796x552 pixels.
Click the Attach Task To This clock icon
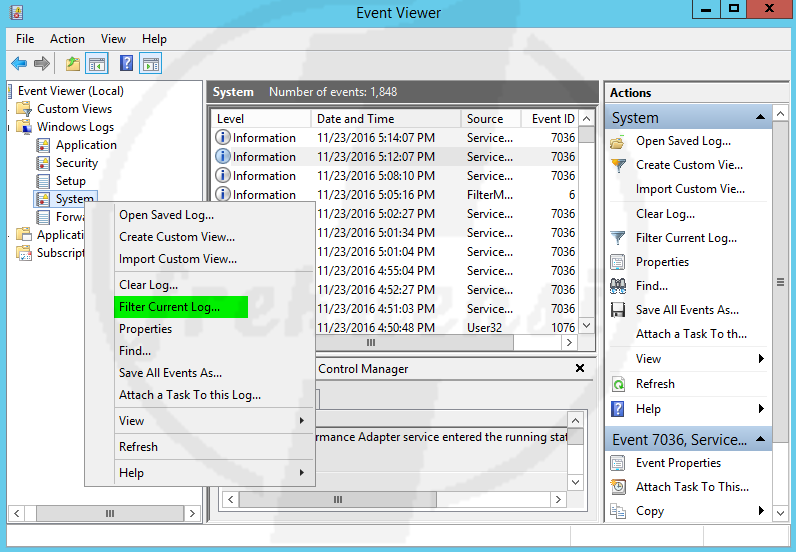(618, 487)
